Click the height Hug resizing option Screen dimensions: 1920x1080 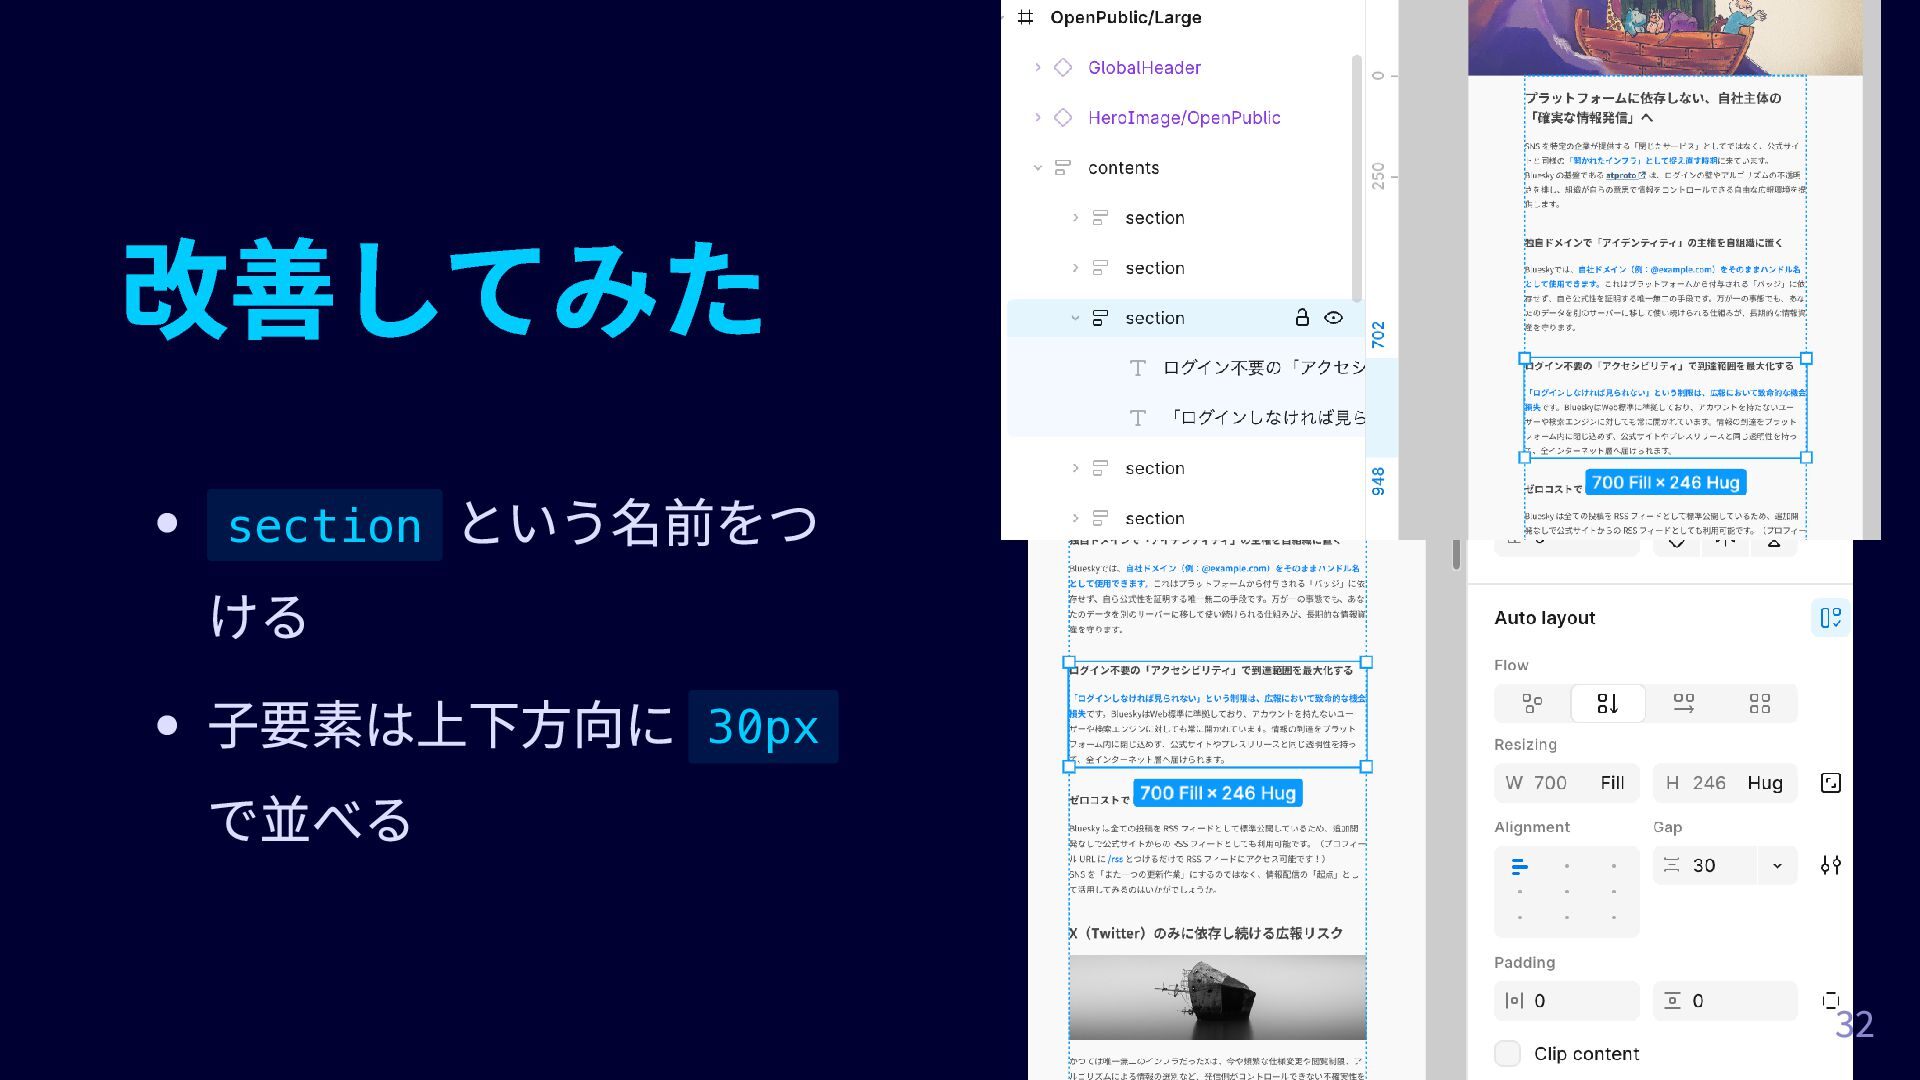click(1764, 783)
